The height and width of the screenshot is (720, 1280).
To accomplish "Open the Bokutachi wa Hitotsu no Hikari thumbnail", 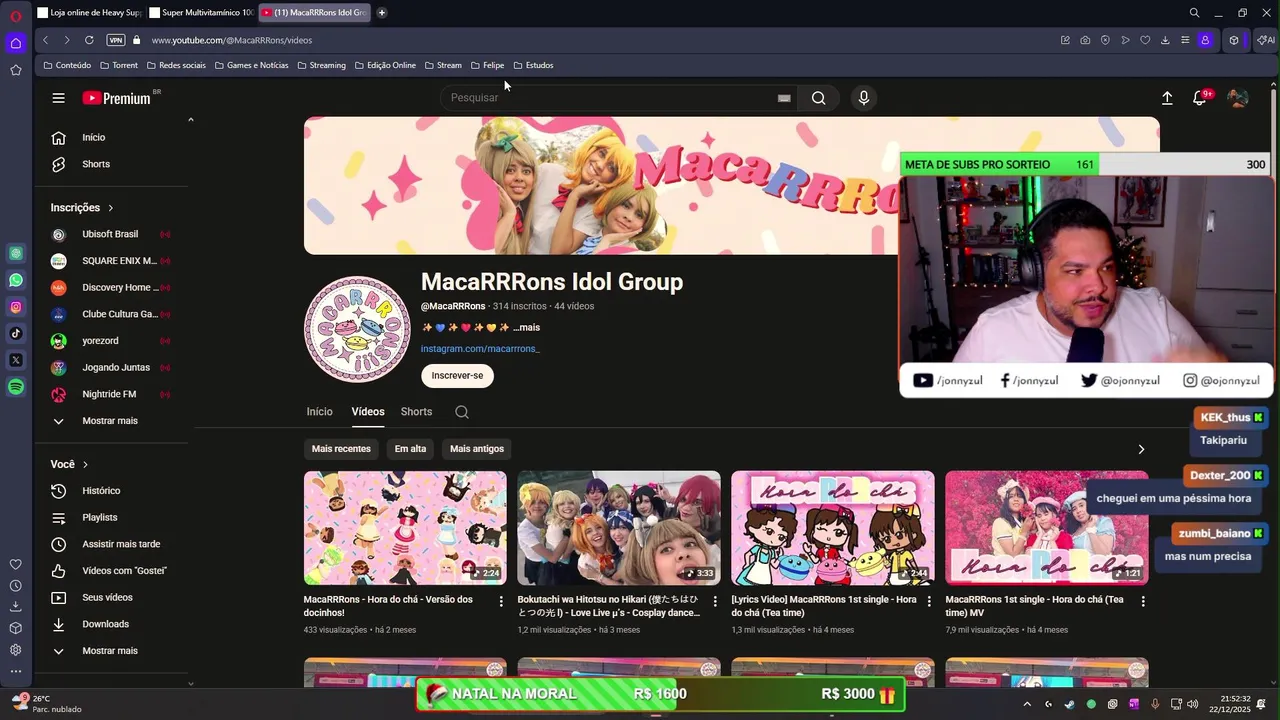I will click(619, 528).
